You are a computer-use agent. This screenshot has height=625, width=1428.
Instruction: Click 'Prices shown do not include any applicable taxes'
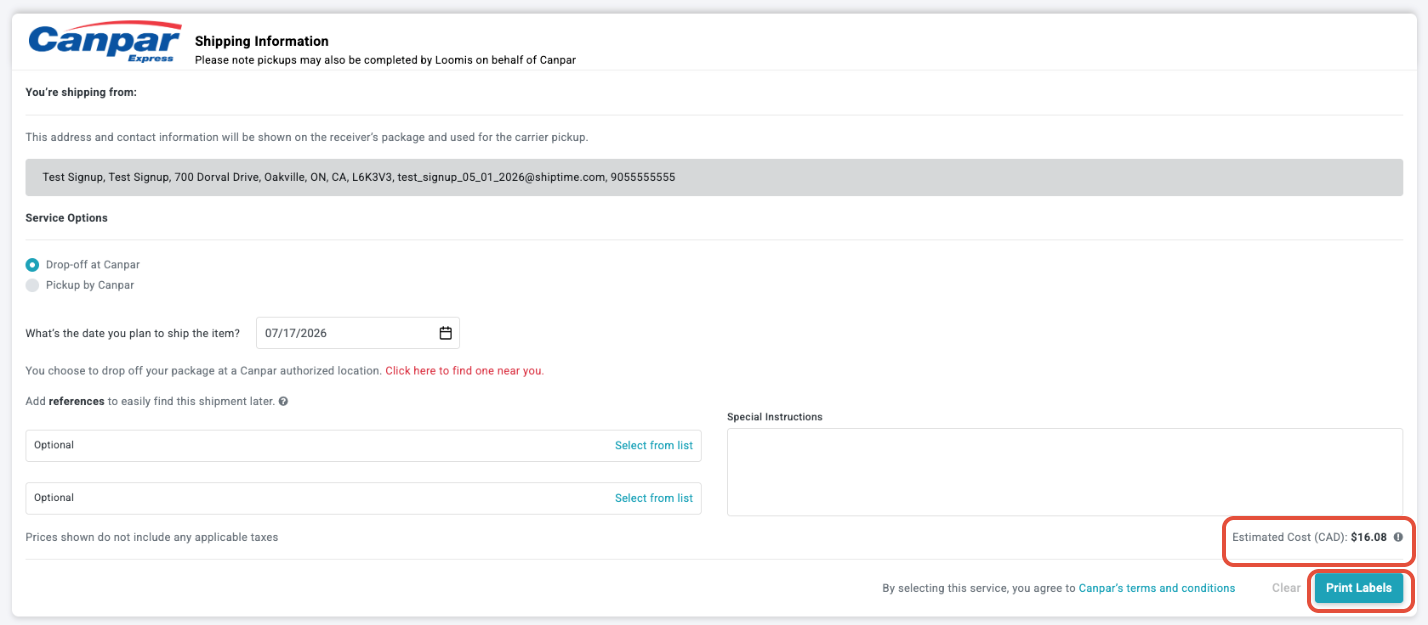152,537
